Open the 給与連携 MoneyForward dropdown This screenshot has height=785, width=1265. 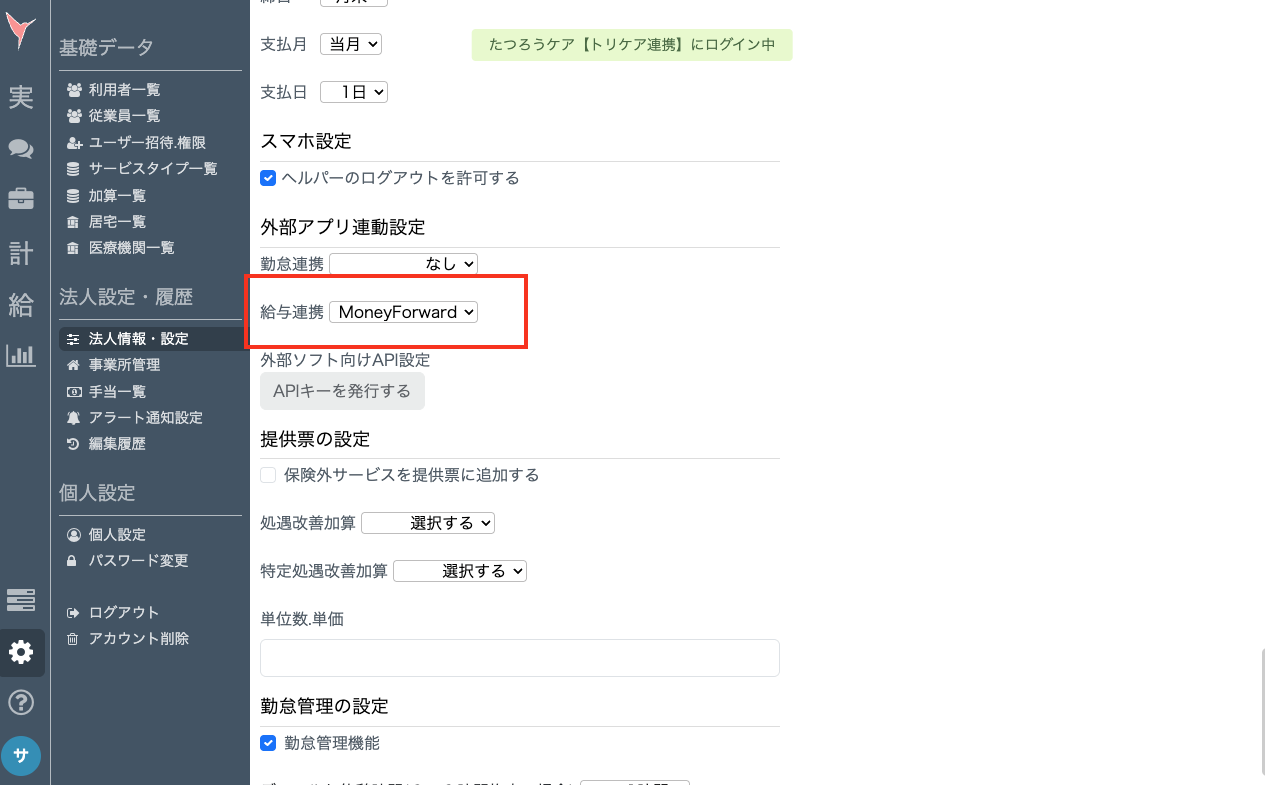pos(403,312)
